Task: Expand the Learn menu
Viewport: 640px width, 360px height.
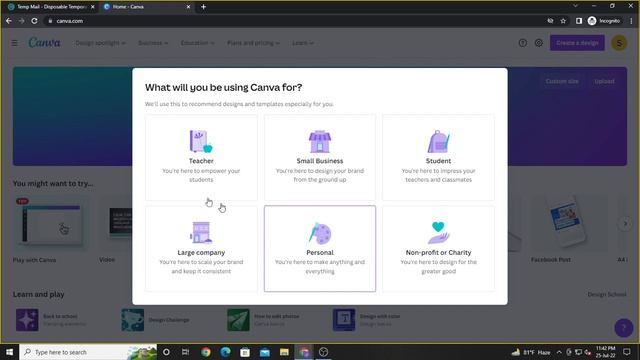Action: coord(303,43)
